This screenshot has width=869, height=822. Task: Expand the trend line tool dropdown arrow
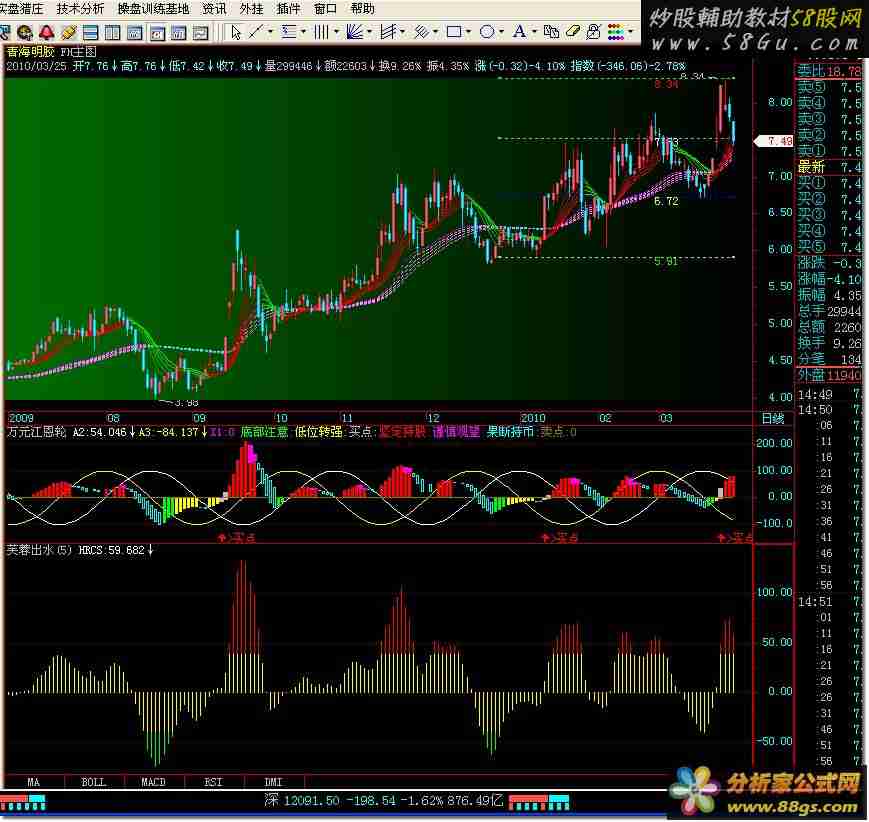[270, 32]
